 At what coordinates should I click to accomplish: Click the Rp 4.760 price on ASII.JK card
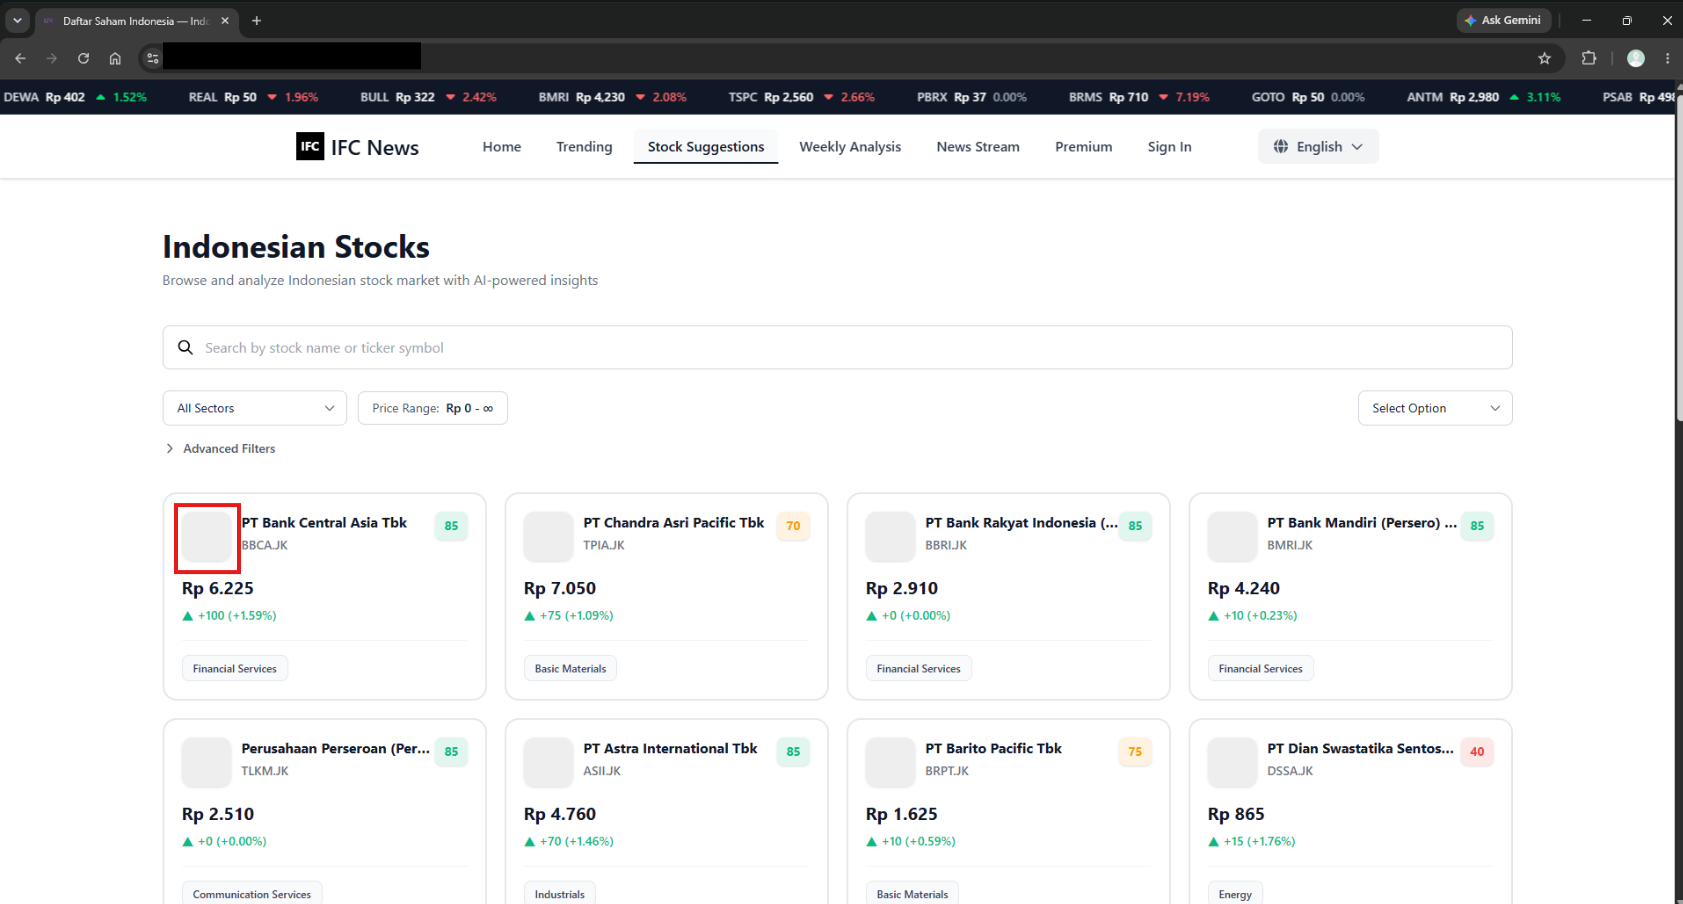[x=560, y=814]
